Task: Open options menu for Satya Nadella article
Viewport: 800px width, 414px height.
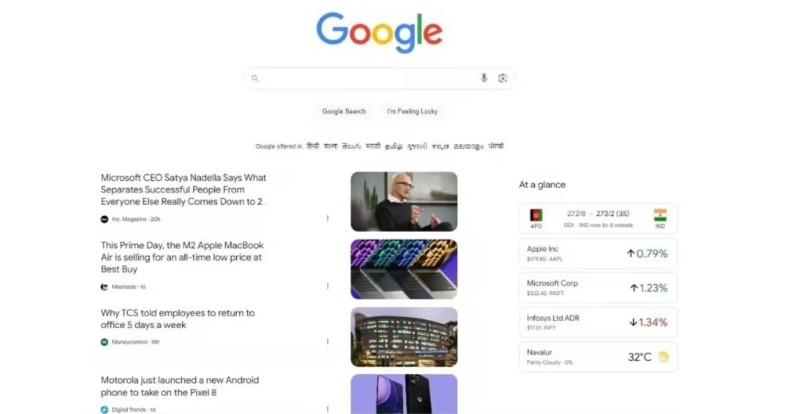Action: [328, 218]
